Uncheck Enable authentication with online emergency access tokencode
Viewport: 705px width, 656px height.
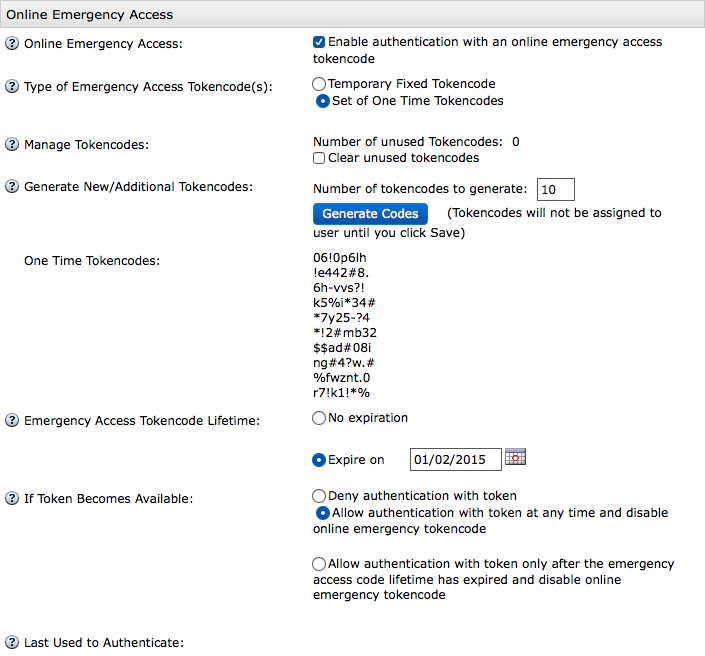click(319, 42)
